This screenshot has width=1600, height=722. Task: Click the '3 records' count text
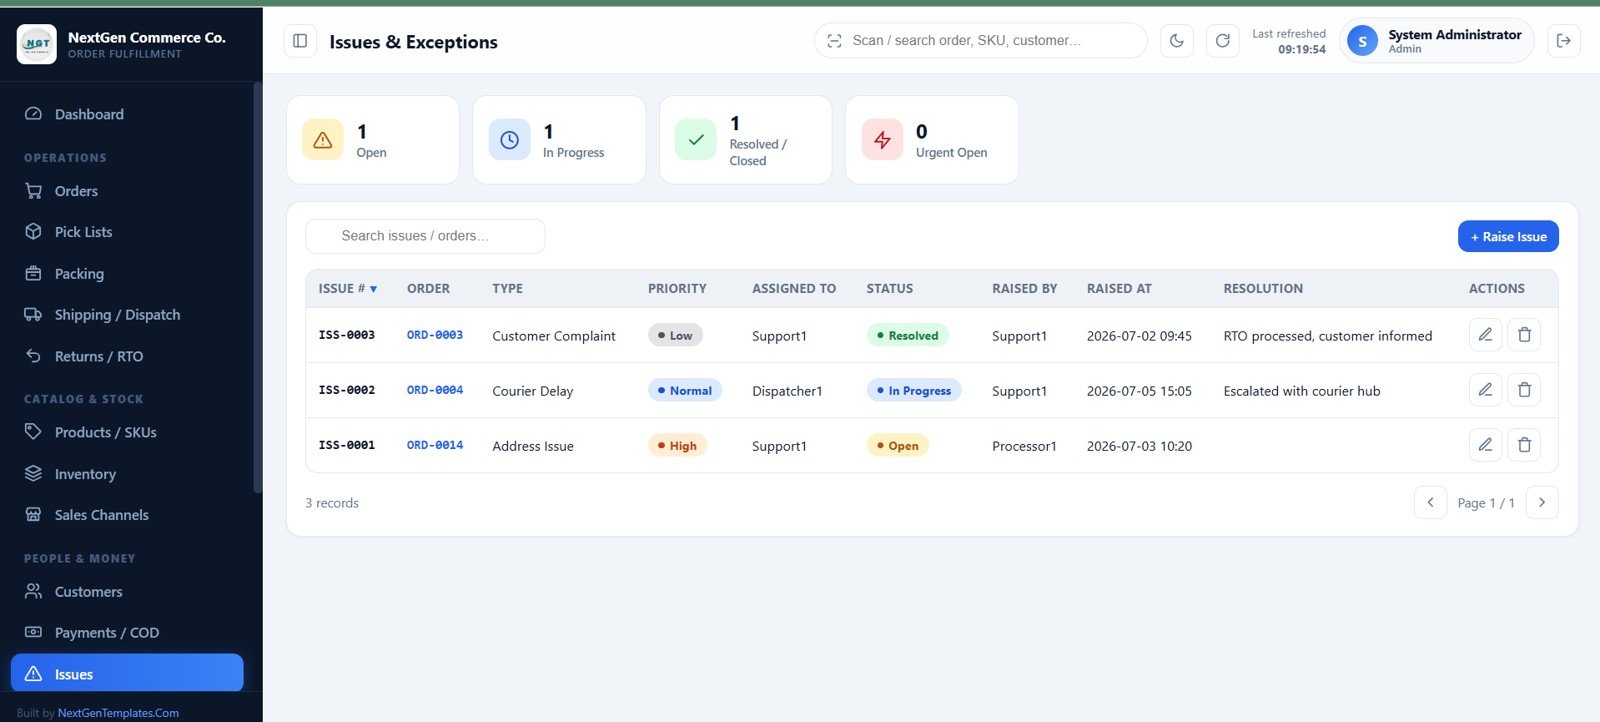[332, 503]
